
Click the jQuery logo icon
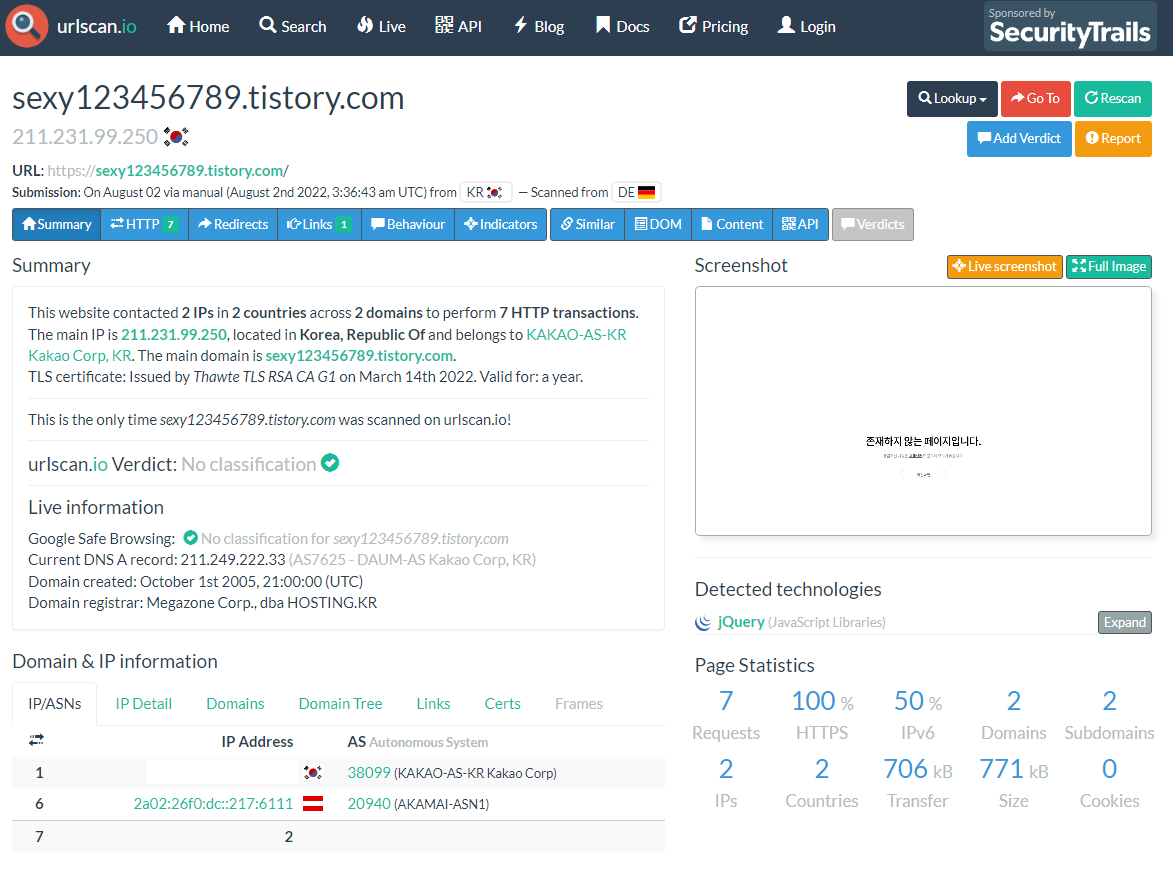(703, 623)
